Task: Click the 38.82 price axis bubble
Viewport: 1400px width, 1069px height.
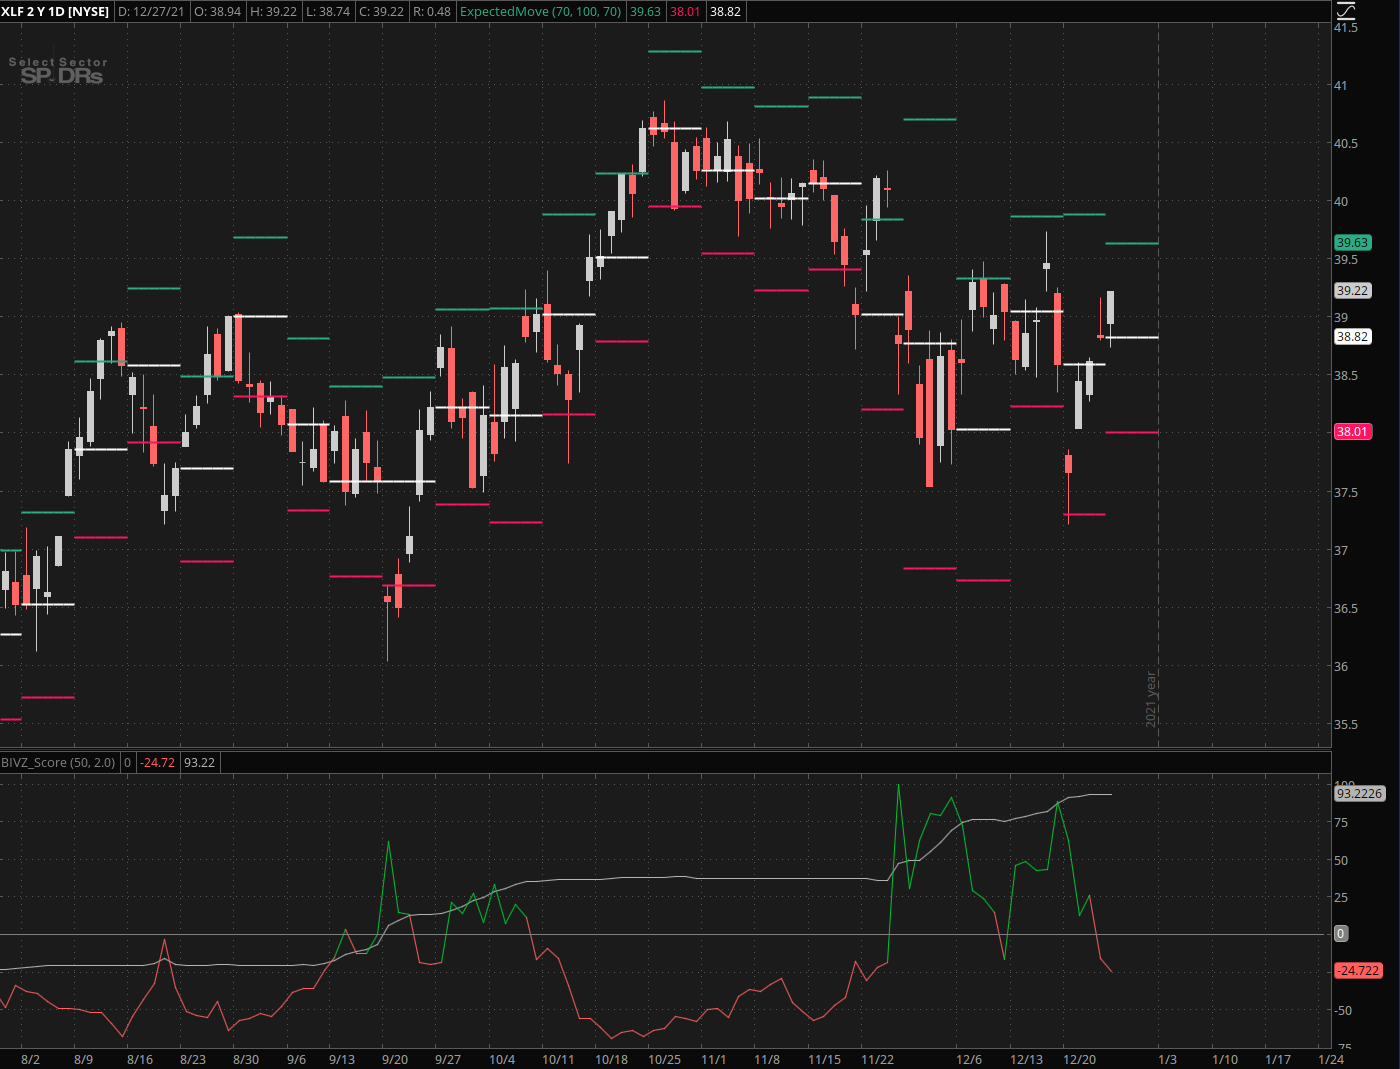Action: click(1352, 337)
